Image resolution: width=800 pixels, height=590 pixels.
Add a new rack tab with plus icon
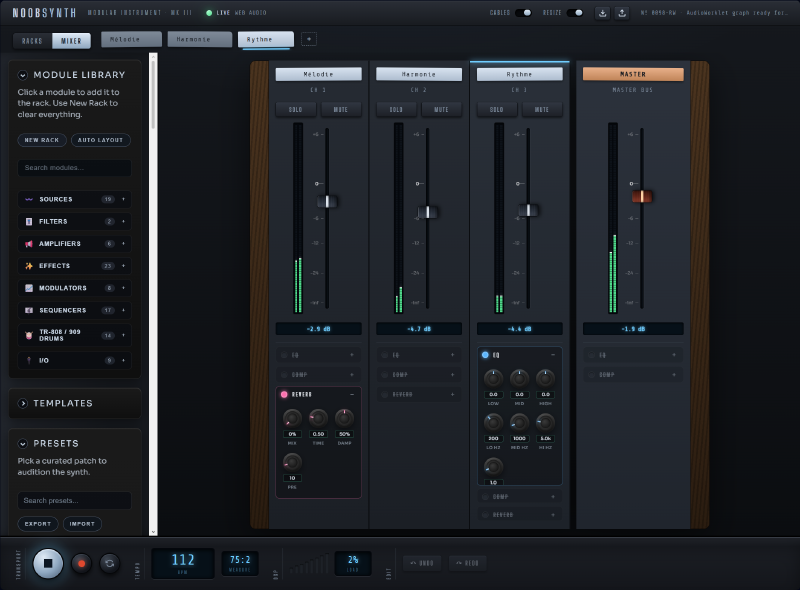coord(309,39)
